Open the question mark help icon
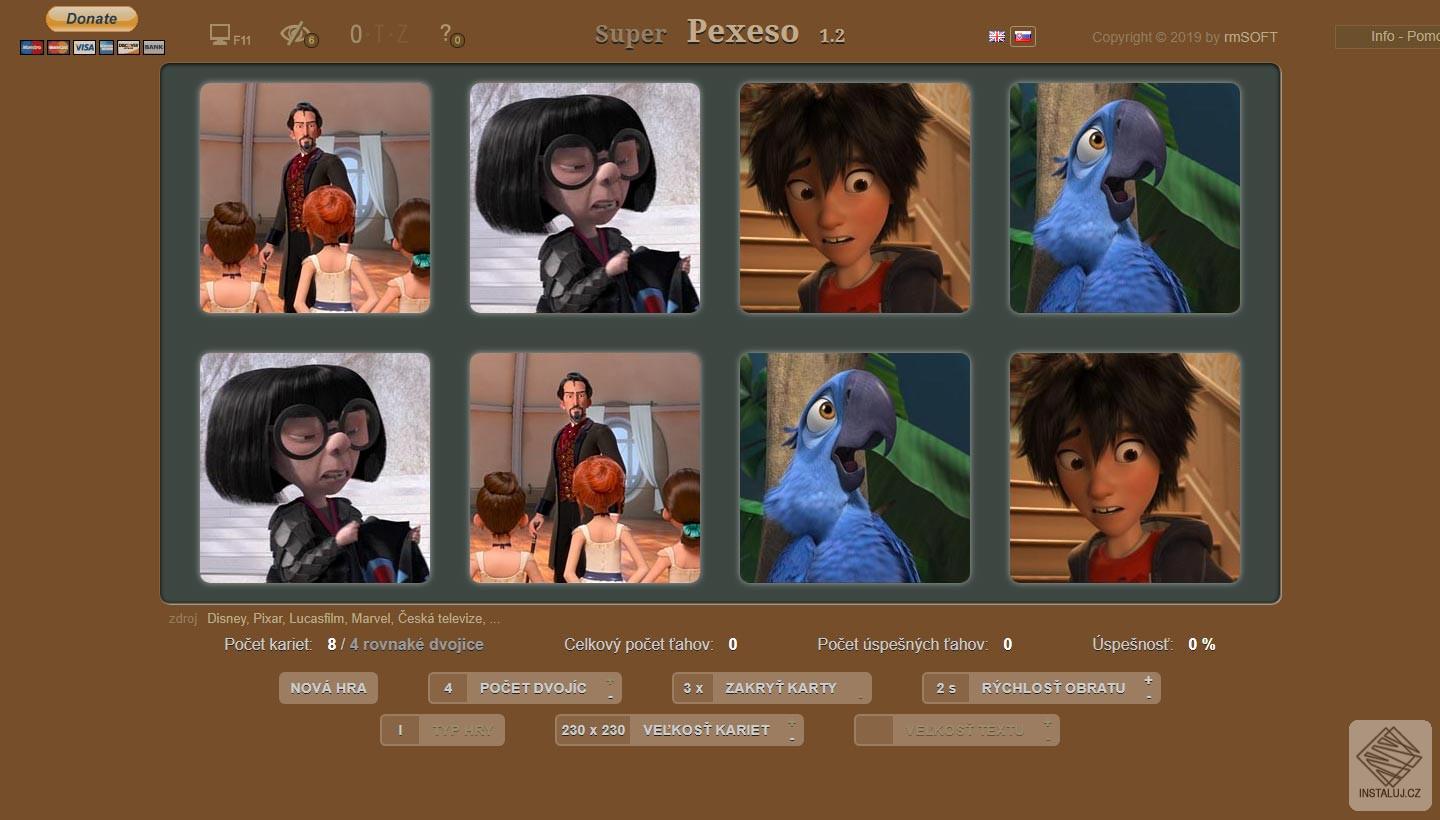 coord(451,35)
